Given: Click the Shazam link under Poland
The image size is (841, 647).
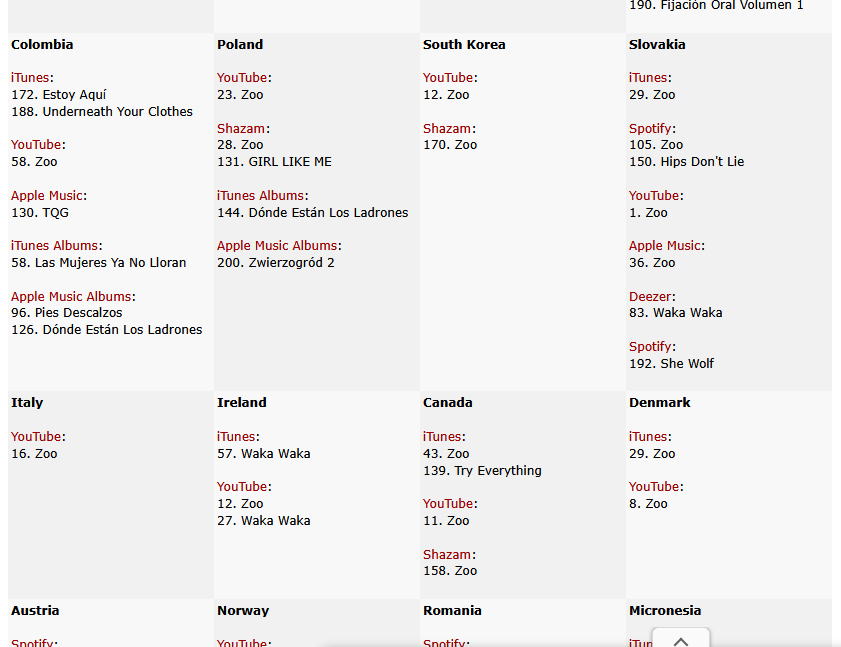Looking at the screenshot, I should click(241, 129).
